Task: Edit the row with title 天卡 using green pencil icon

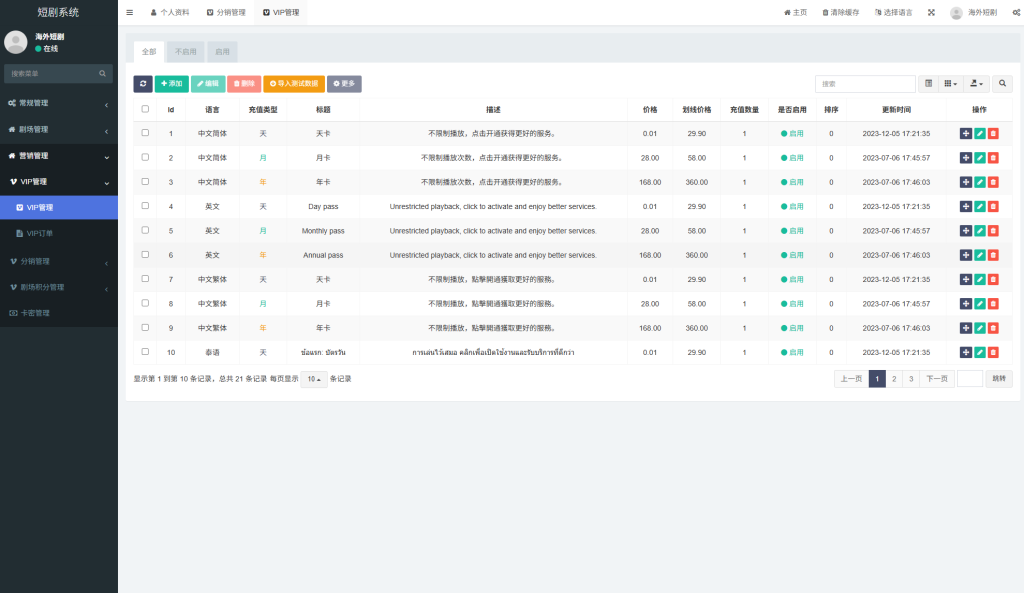Action: 980,133
